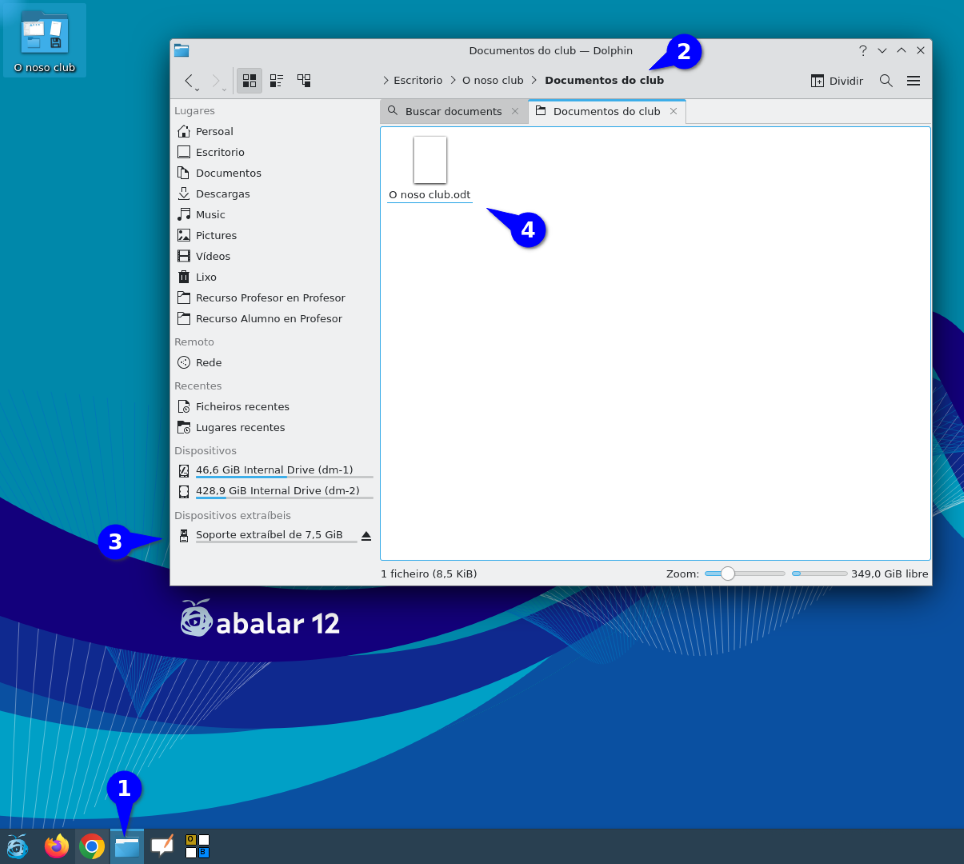Select the O noso club.odt file thumbnail

tap(430, 160)
